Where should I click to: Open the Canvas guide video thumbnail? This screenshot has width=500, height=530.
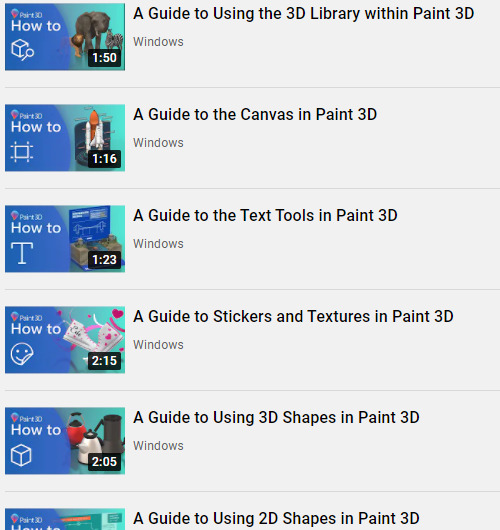coord(65,138)
